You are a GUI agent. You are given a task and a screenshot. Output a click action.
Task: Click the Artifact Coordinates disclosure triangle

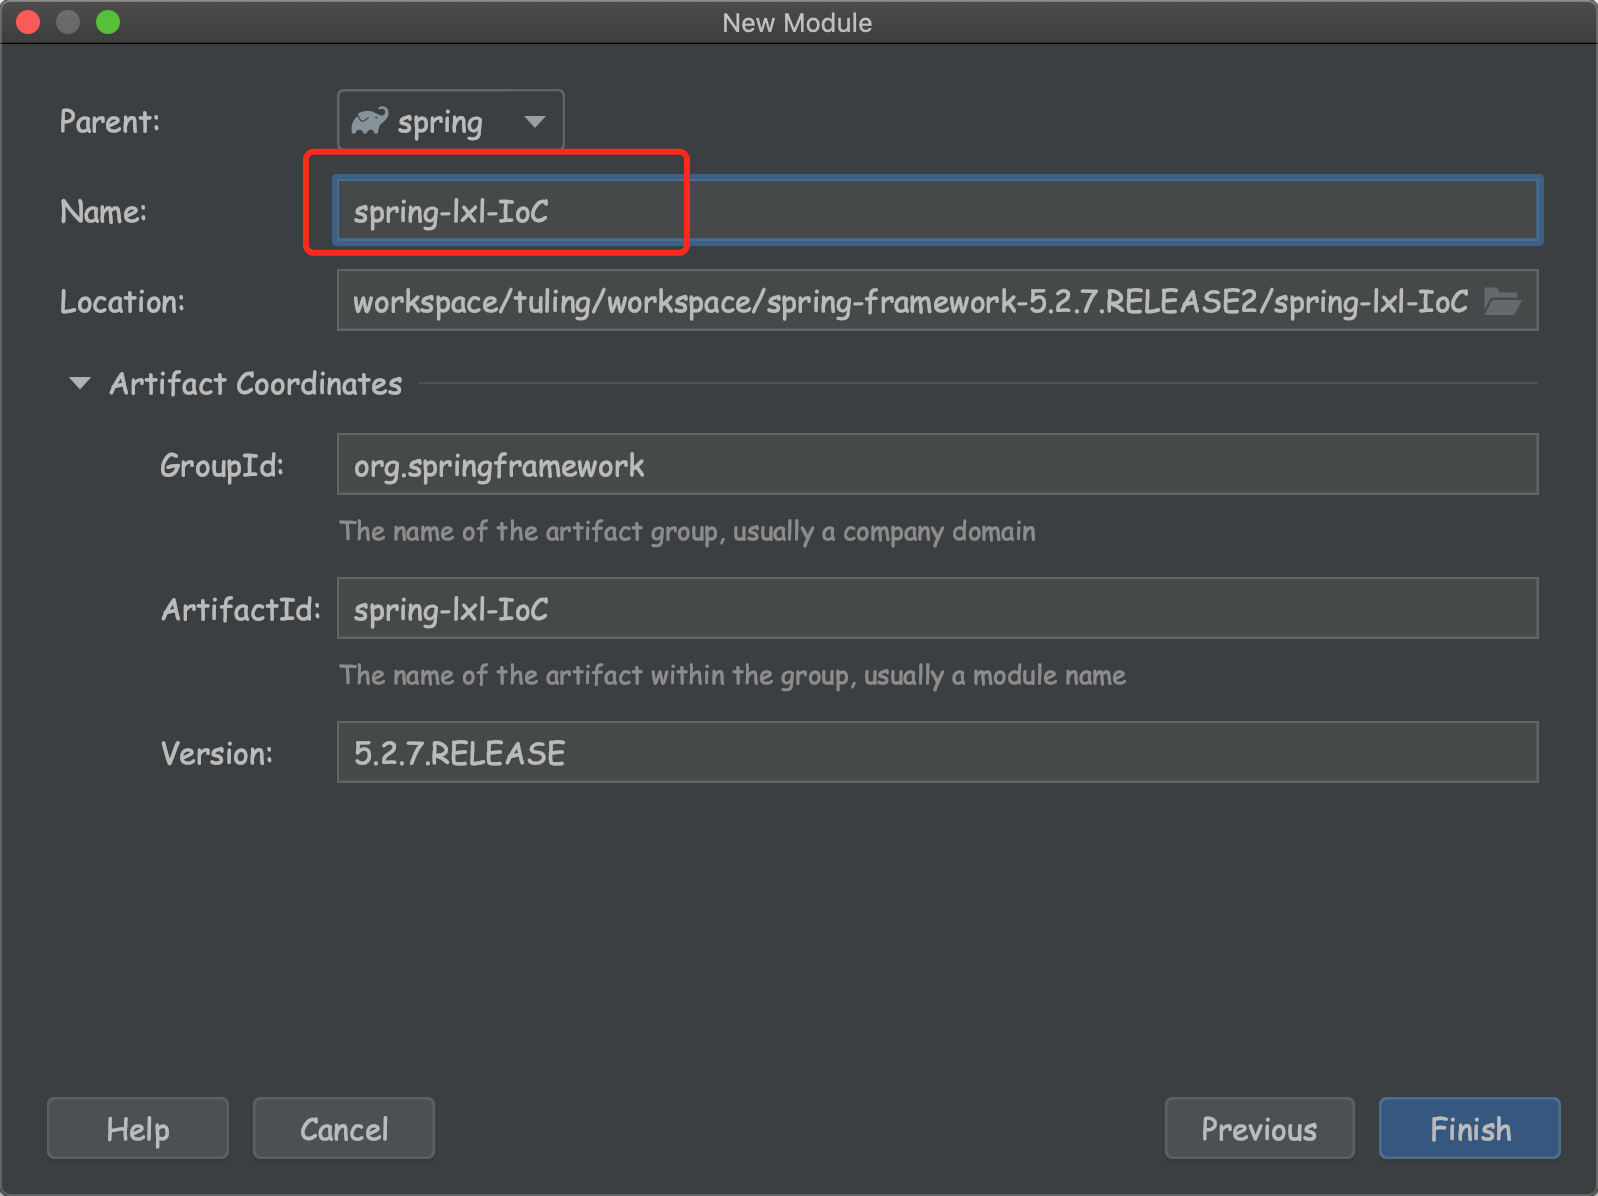click(x=79, y=382)
